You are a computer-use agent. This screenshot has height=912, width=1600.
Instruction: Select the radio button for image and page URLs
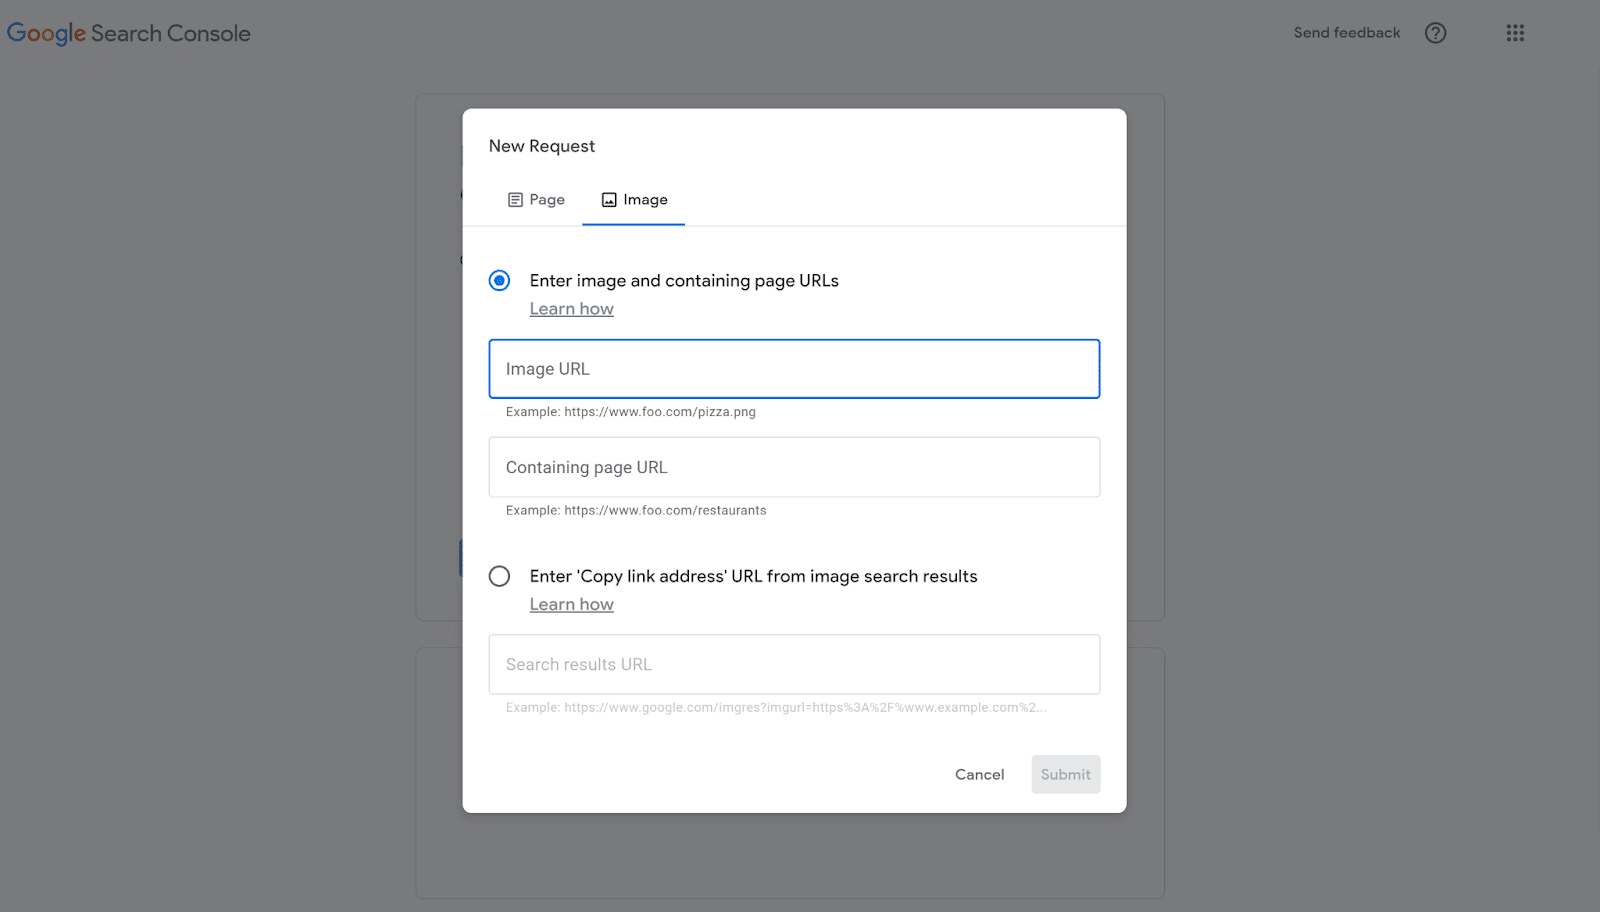pos(499,281)
